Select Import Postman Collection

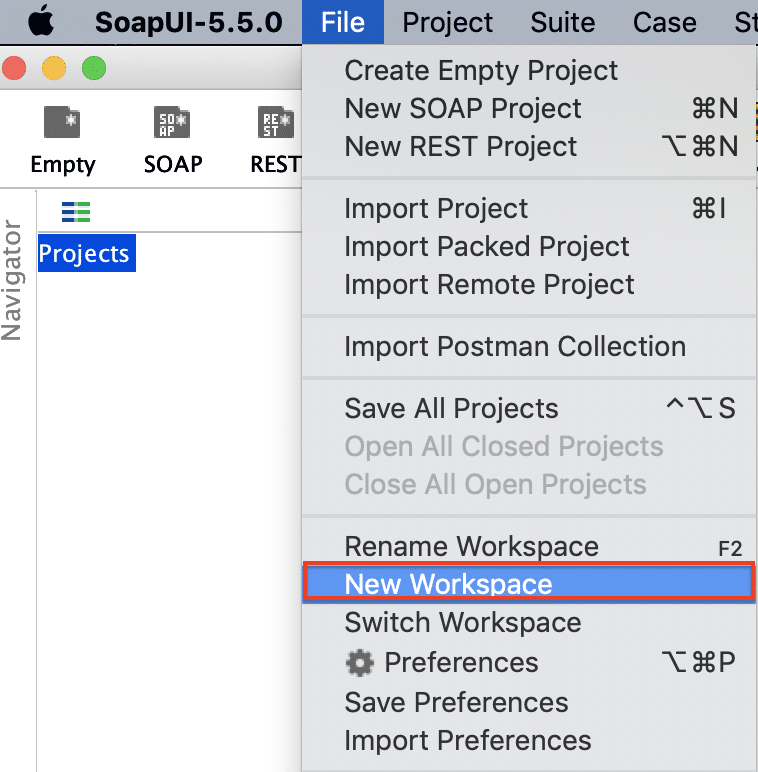coord(529,346)
